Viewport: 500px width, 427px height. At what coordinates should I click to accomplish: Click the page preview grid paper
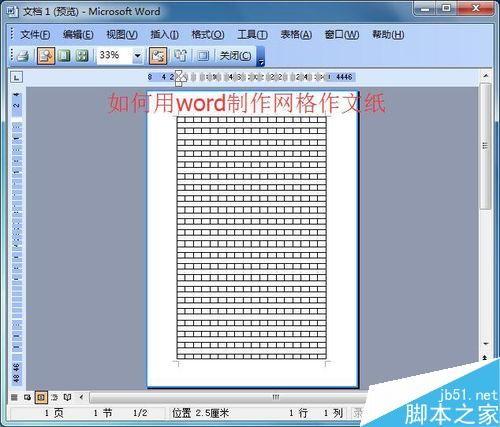[x=253, y=239]
